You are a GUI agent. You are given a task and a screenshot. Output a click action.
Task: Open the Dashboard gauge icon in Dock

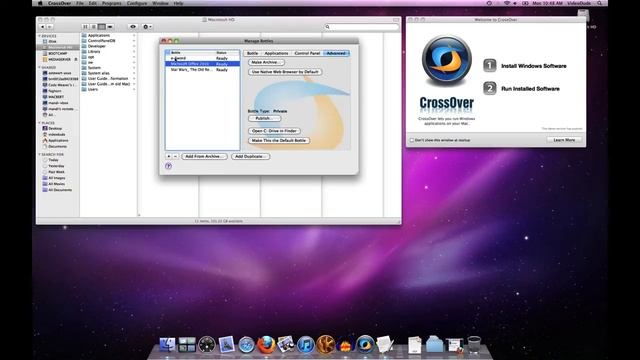click(x=207, y=345)
